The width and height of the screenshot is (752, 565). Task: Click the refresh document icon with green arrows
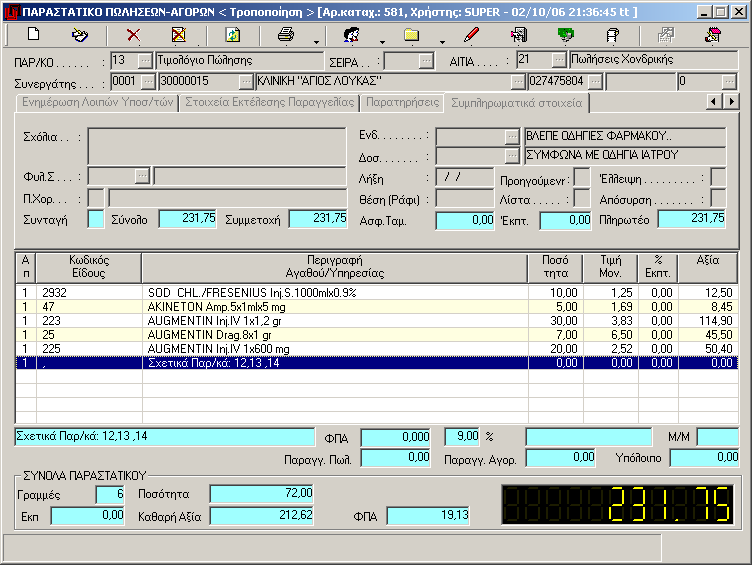click(x=233, y=35)
